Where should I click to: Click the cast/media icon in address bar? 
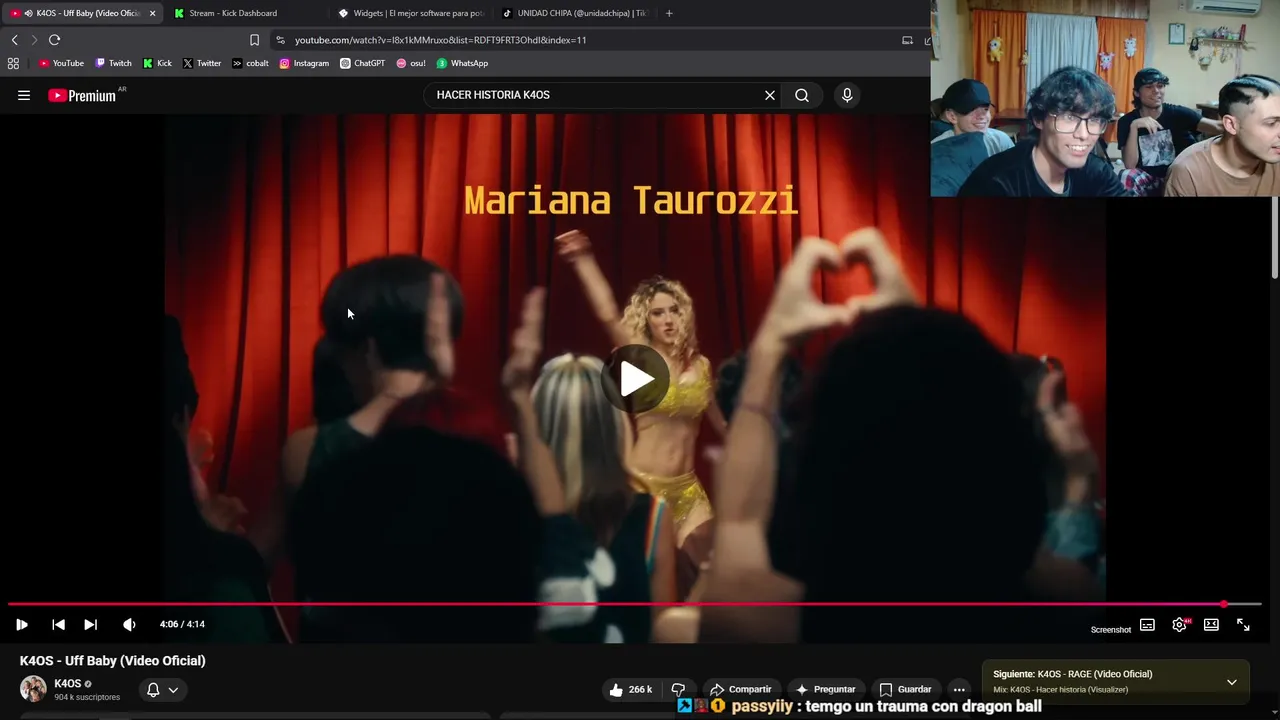pyautogui.click(x=907, y=40)
